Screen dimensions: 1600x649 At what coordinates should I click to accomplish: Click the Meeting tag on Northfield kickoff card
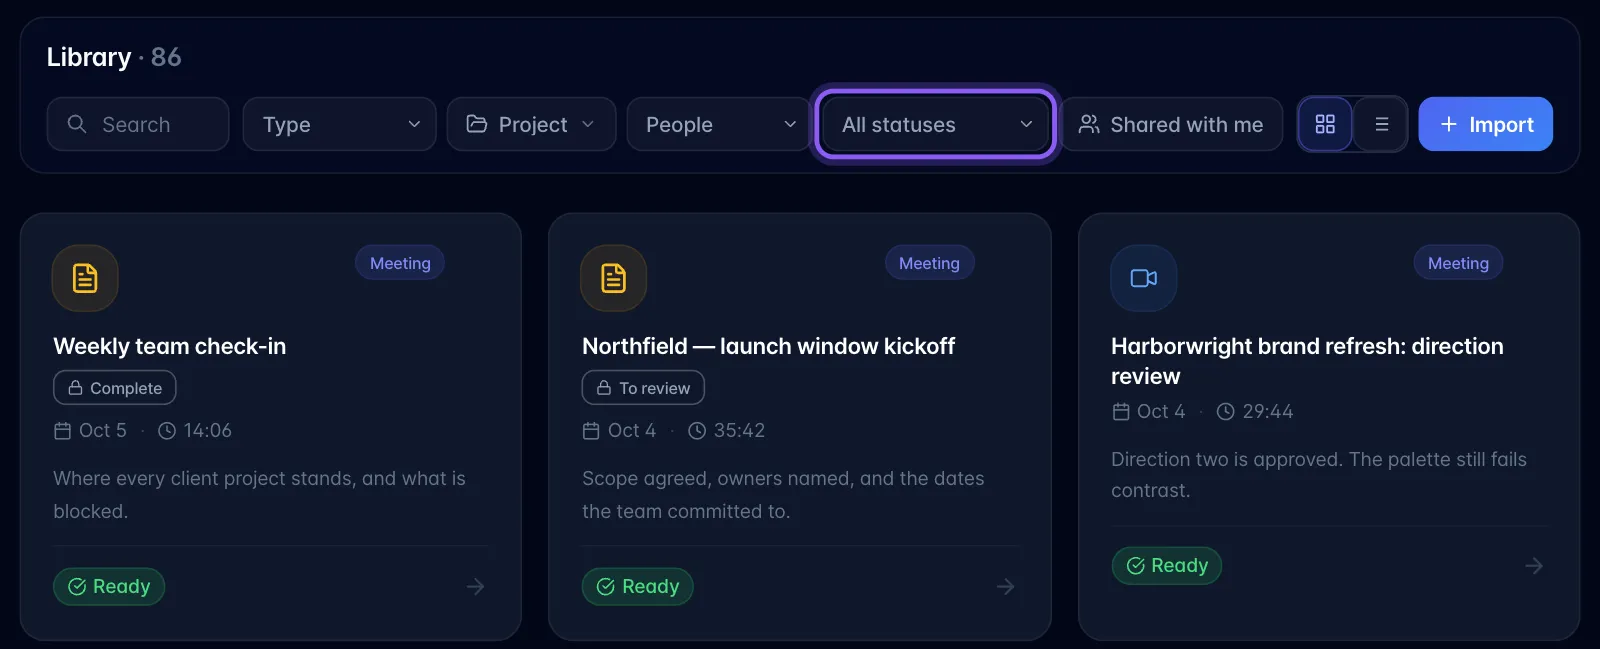click(x=929, y=263)
